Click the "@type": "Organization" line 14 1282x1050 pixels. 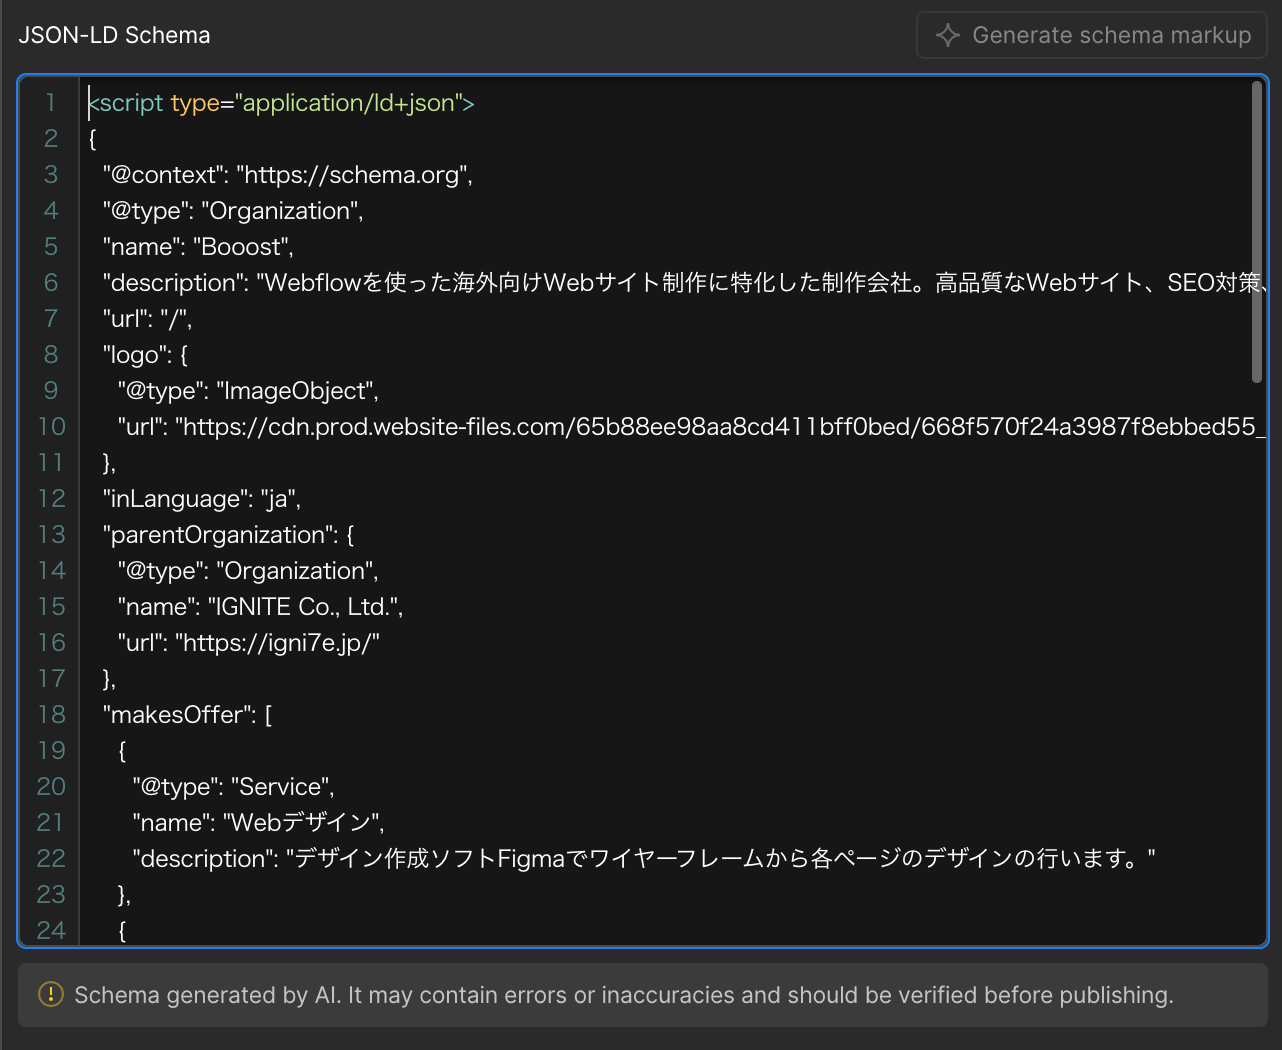tap(248, 571)
